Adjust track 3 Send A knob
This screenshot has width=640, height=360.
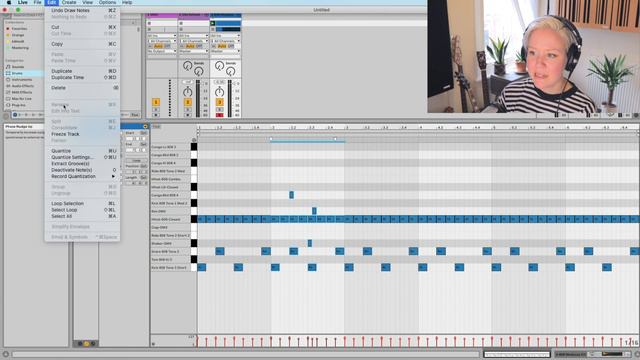pyautogui.click(x=219, y=65)
